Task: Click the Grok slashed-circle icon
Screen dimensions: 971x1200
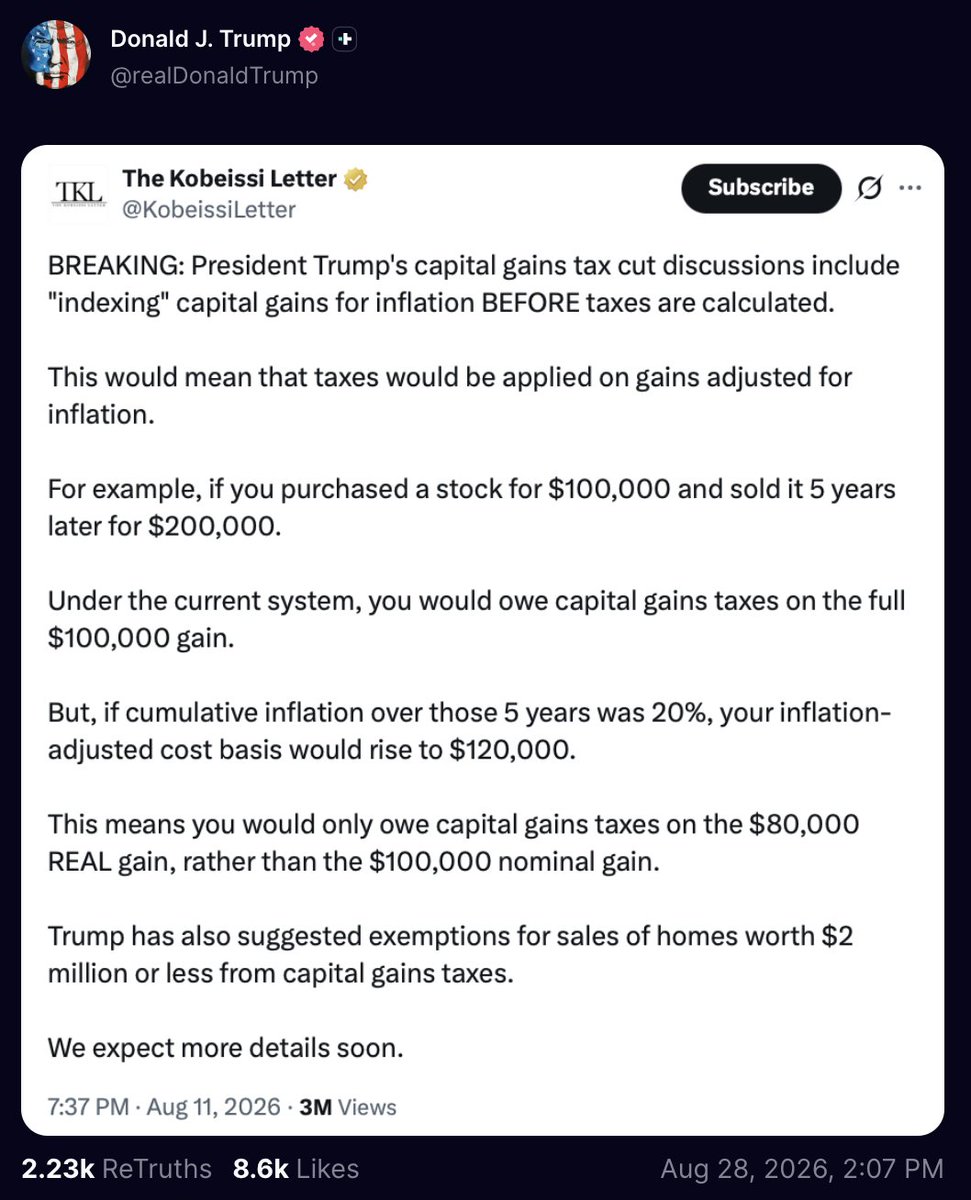Action: tap(869, 188)
